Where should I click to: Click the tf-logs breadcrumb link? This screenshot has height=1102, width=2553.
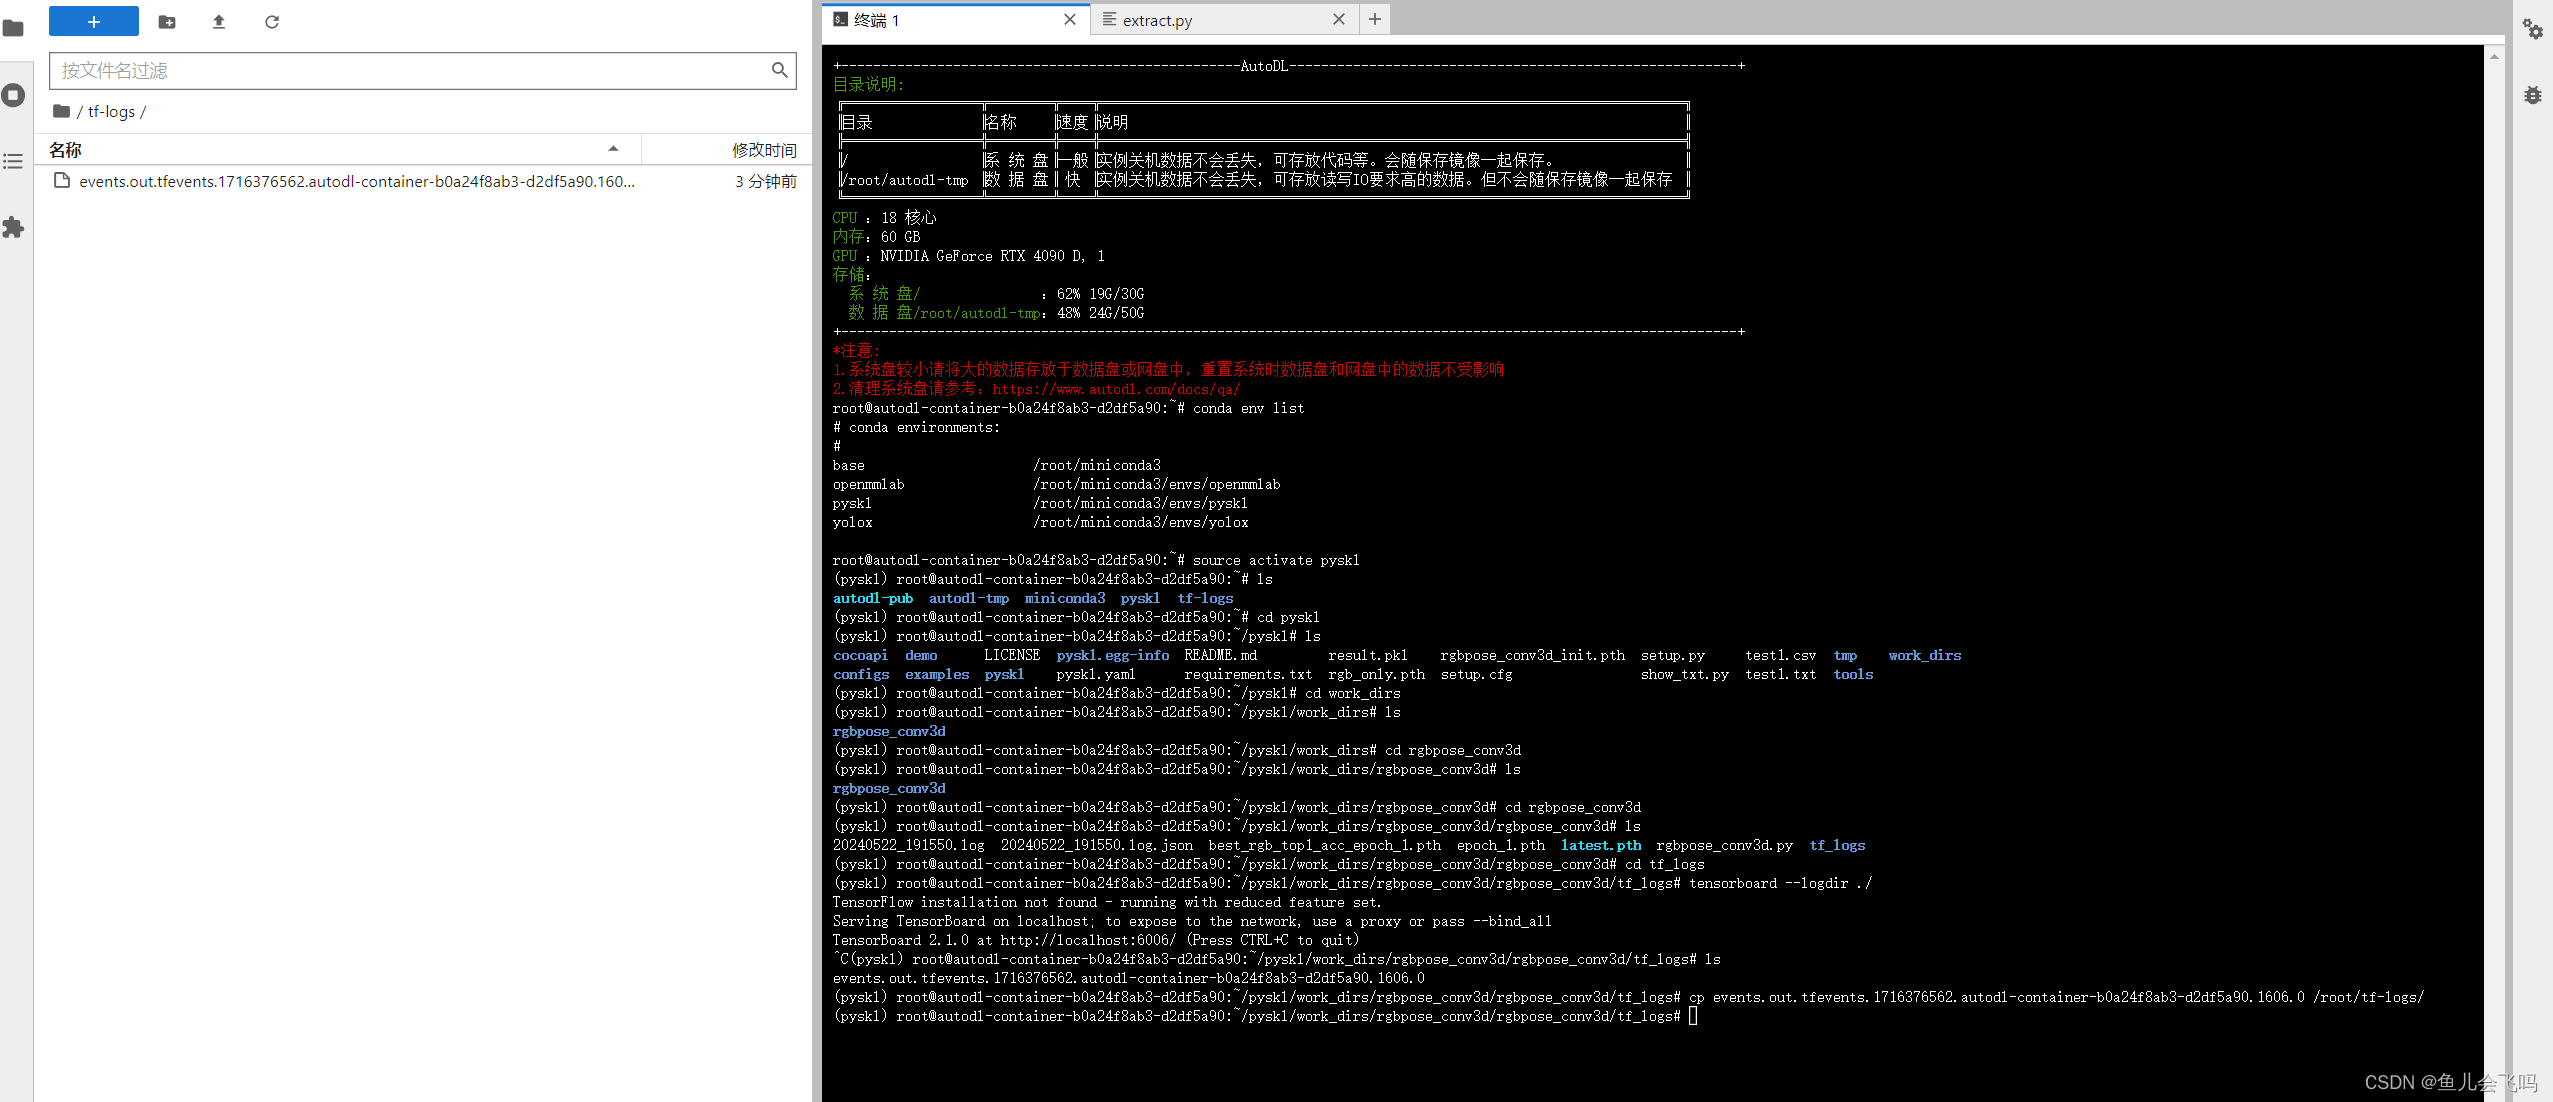coord(113,111)
